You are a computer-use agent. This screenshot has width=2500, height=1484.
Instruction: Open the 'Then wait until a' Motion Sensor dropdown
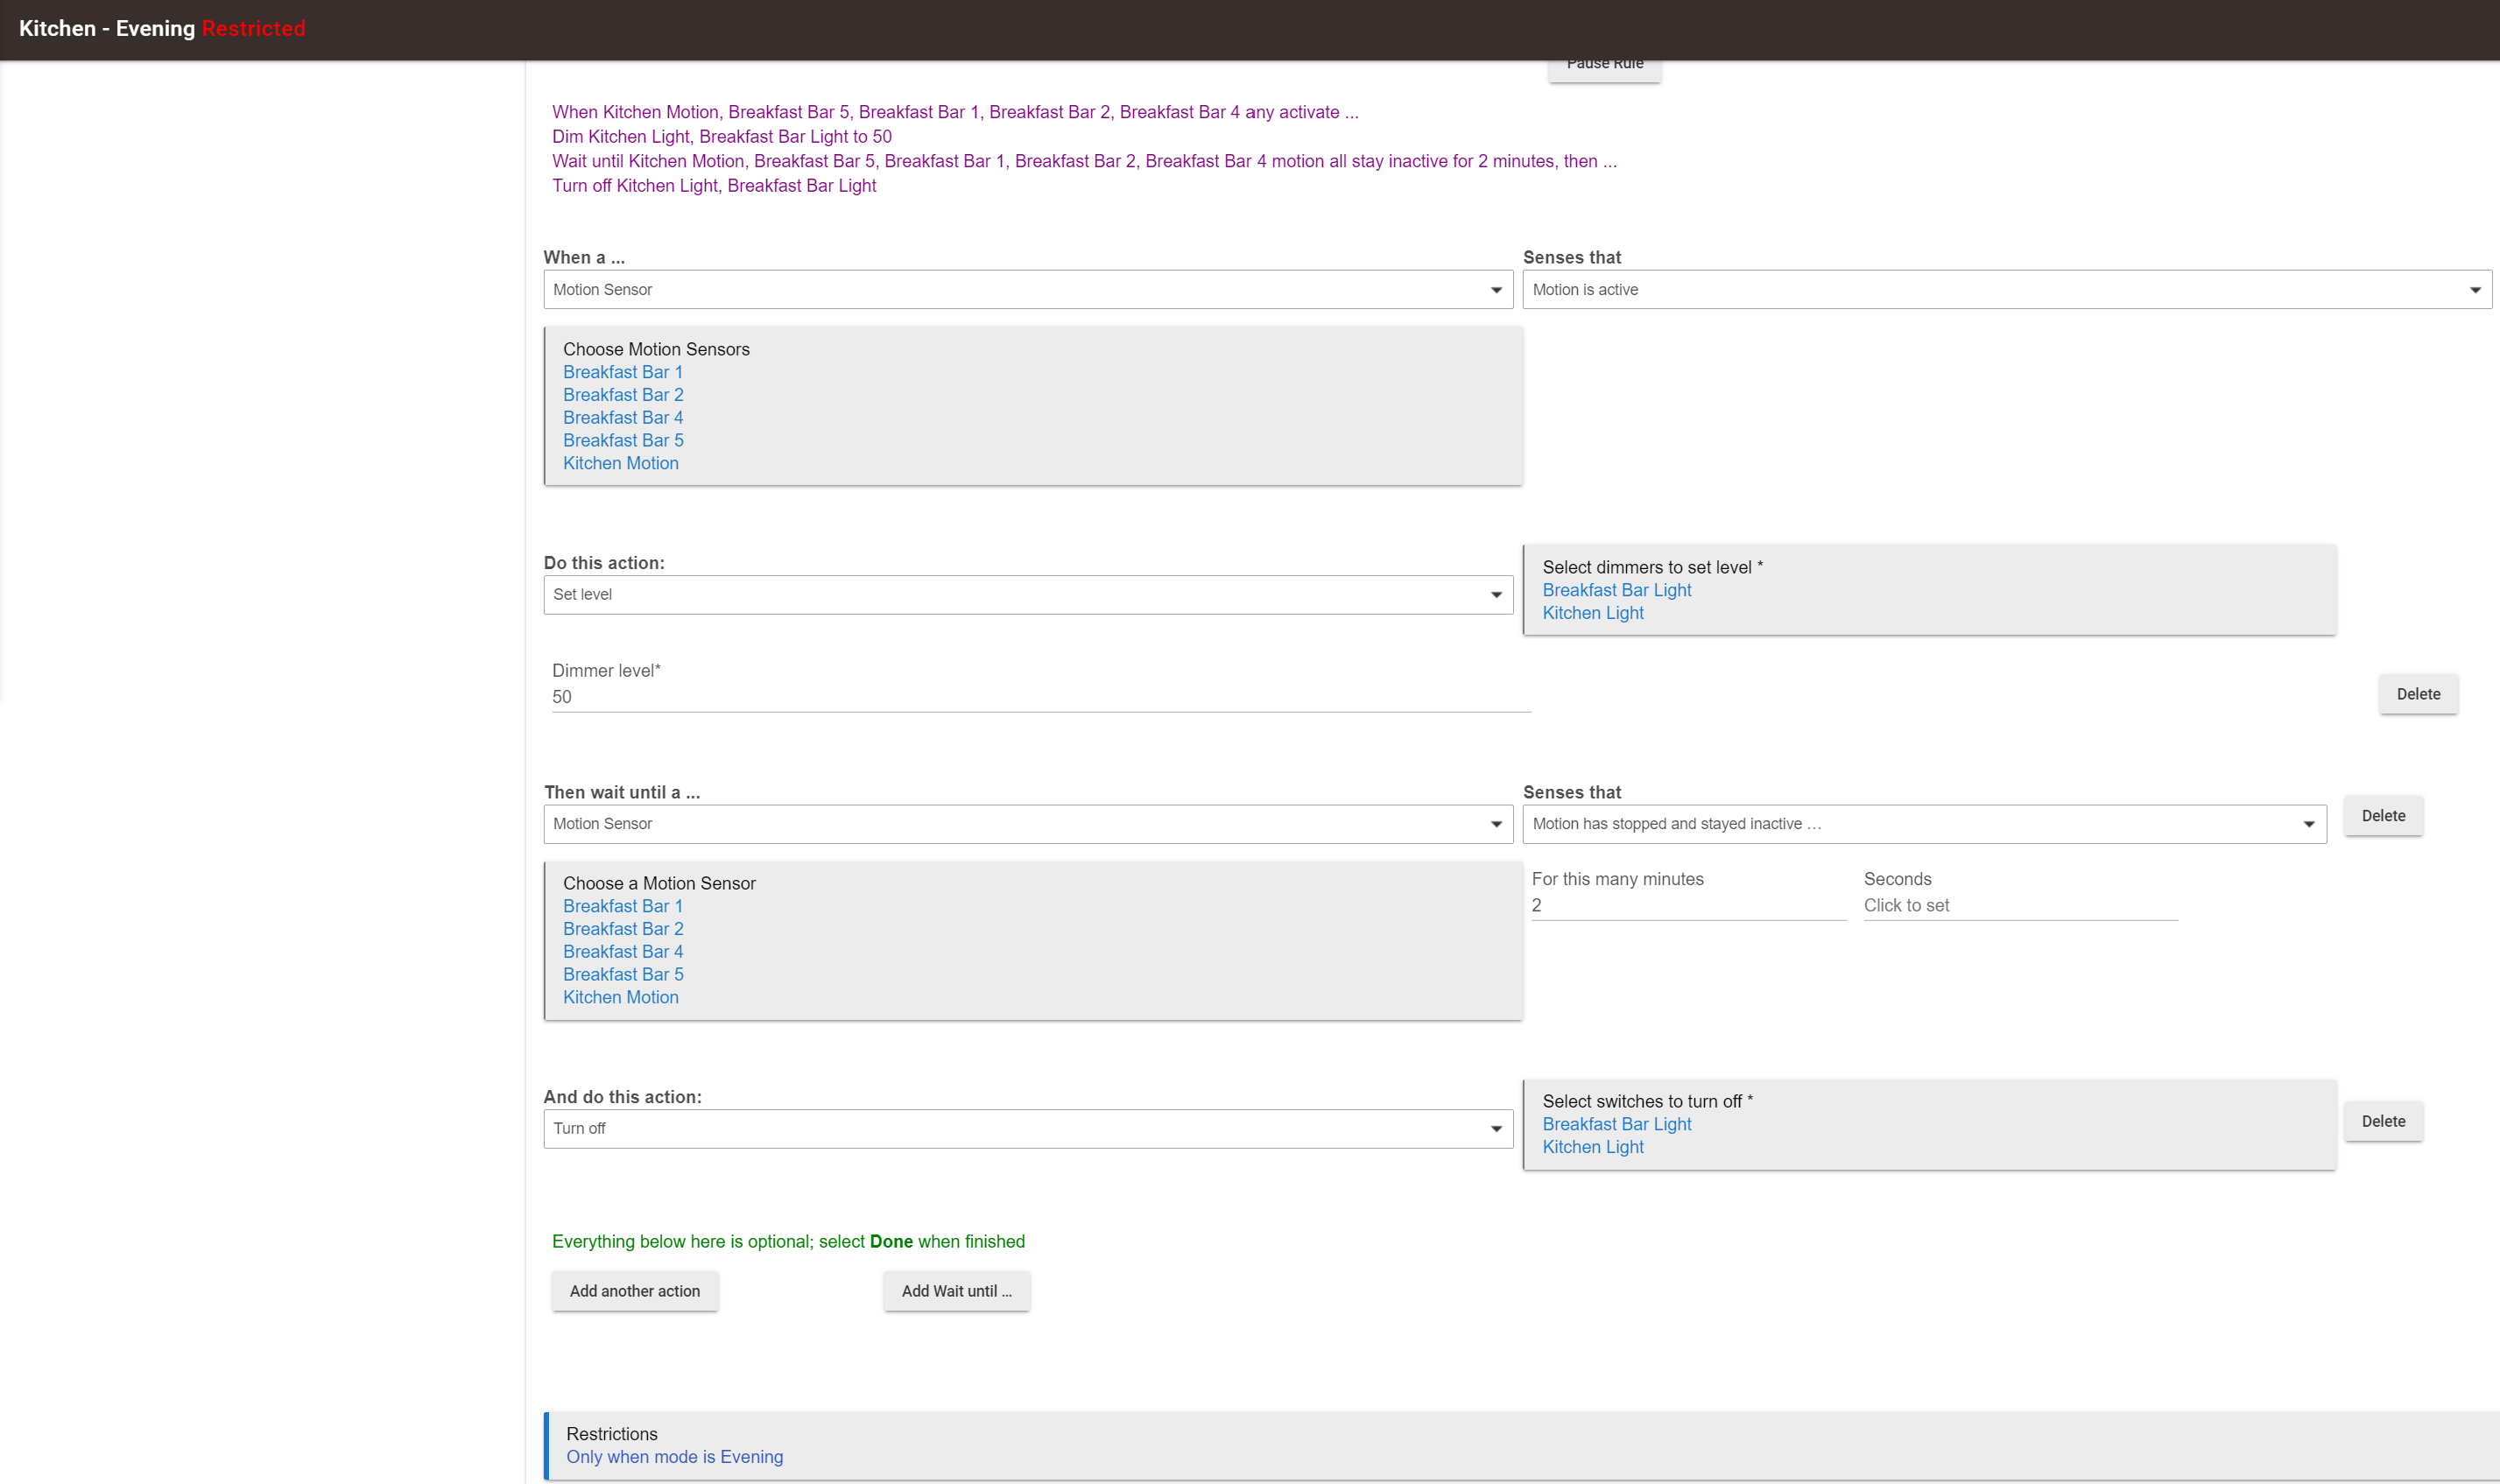(1028, 823)
